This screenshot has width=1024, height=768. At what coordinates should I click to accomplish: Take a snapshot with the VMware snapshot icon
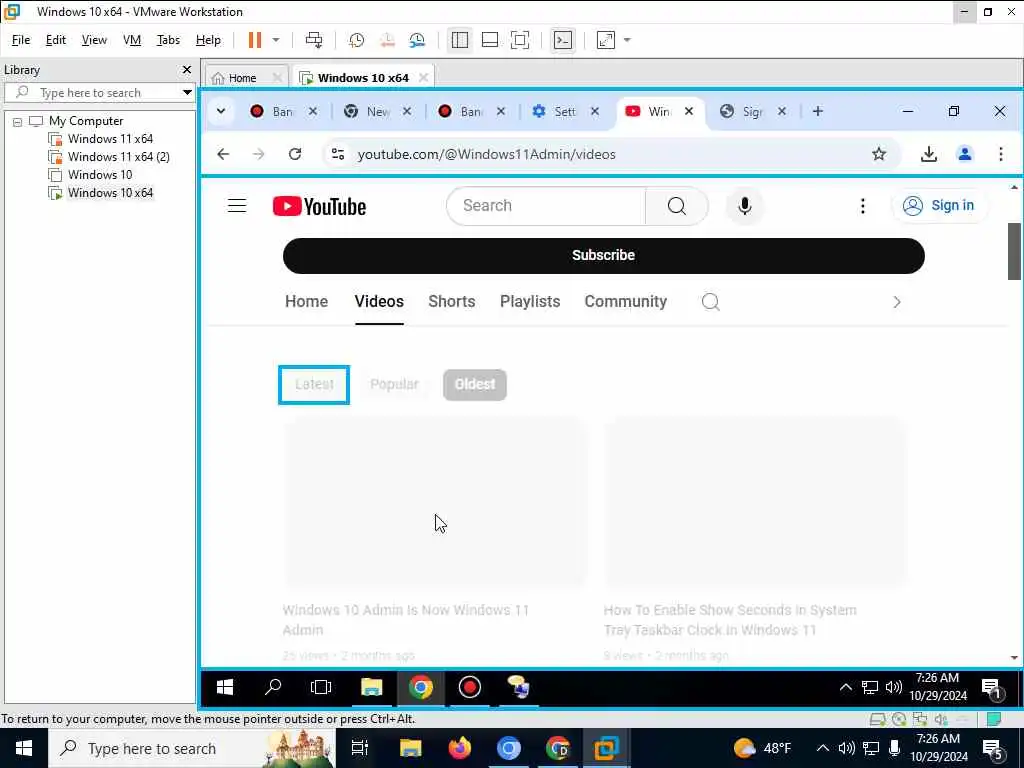pos(357,40)
